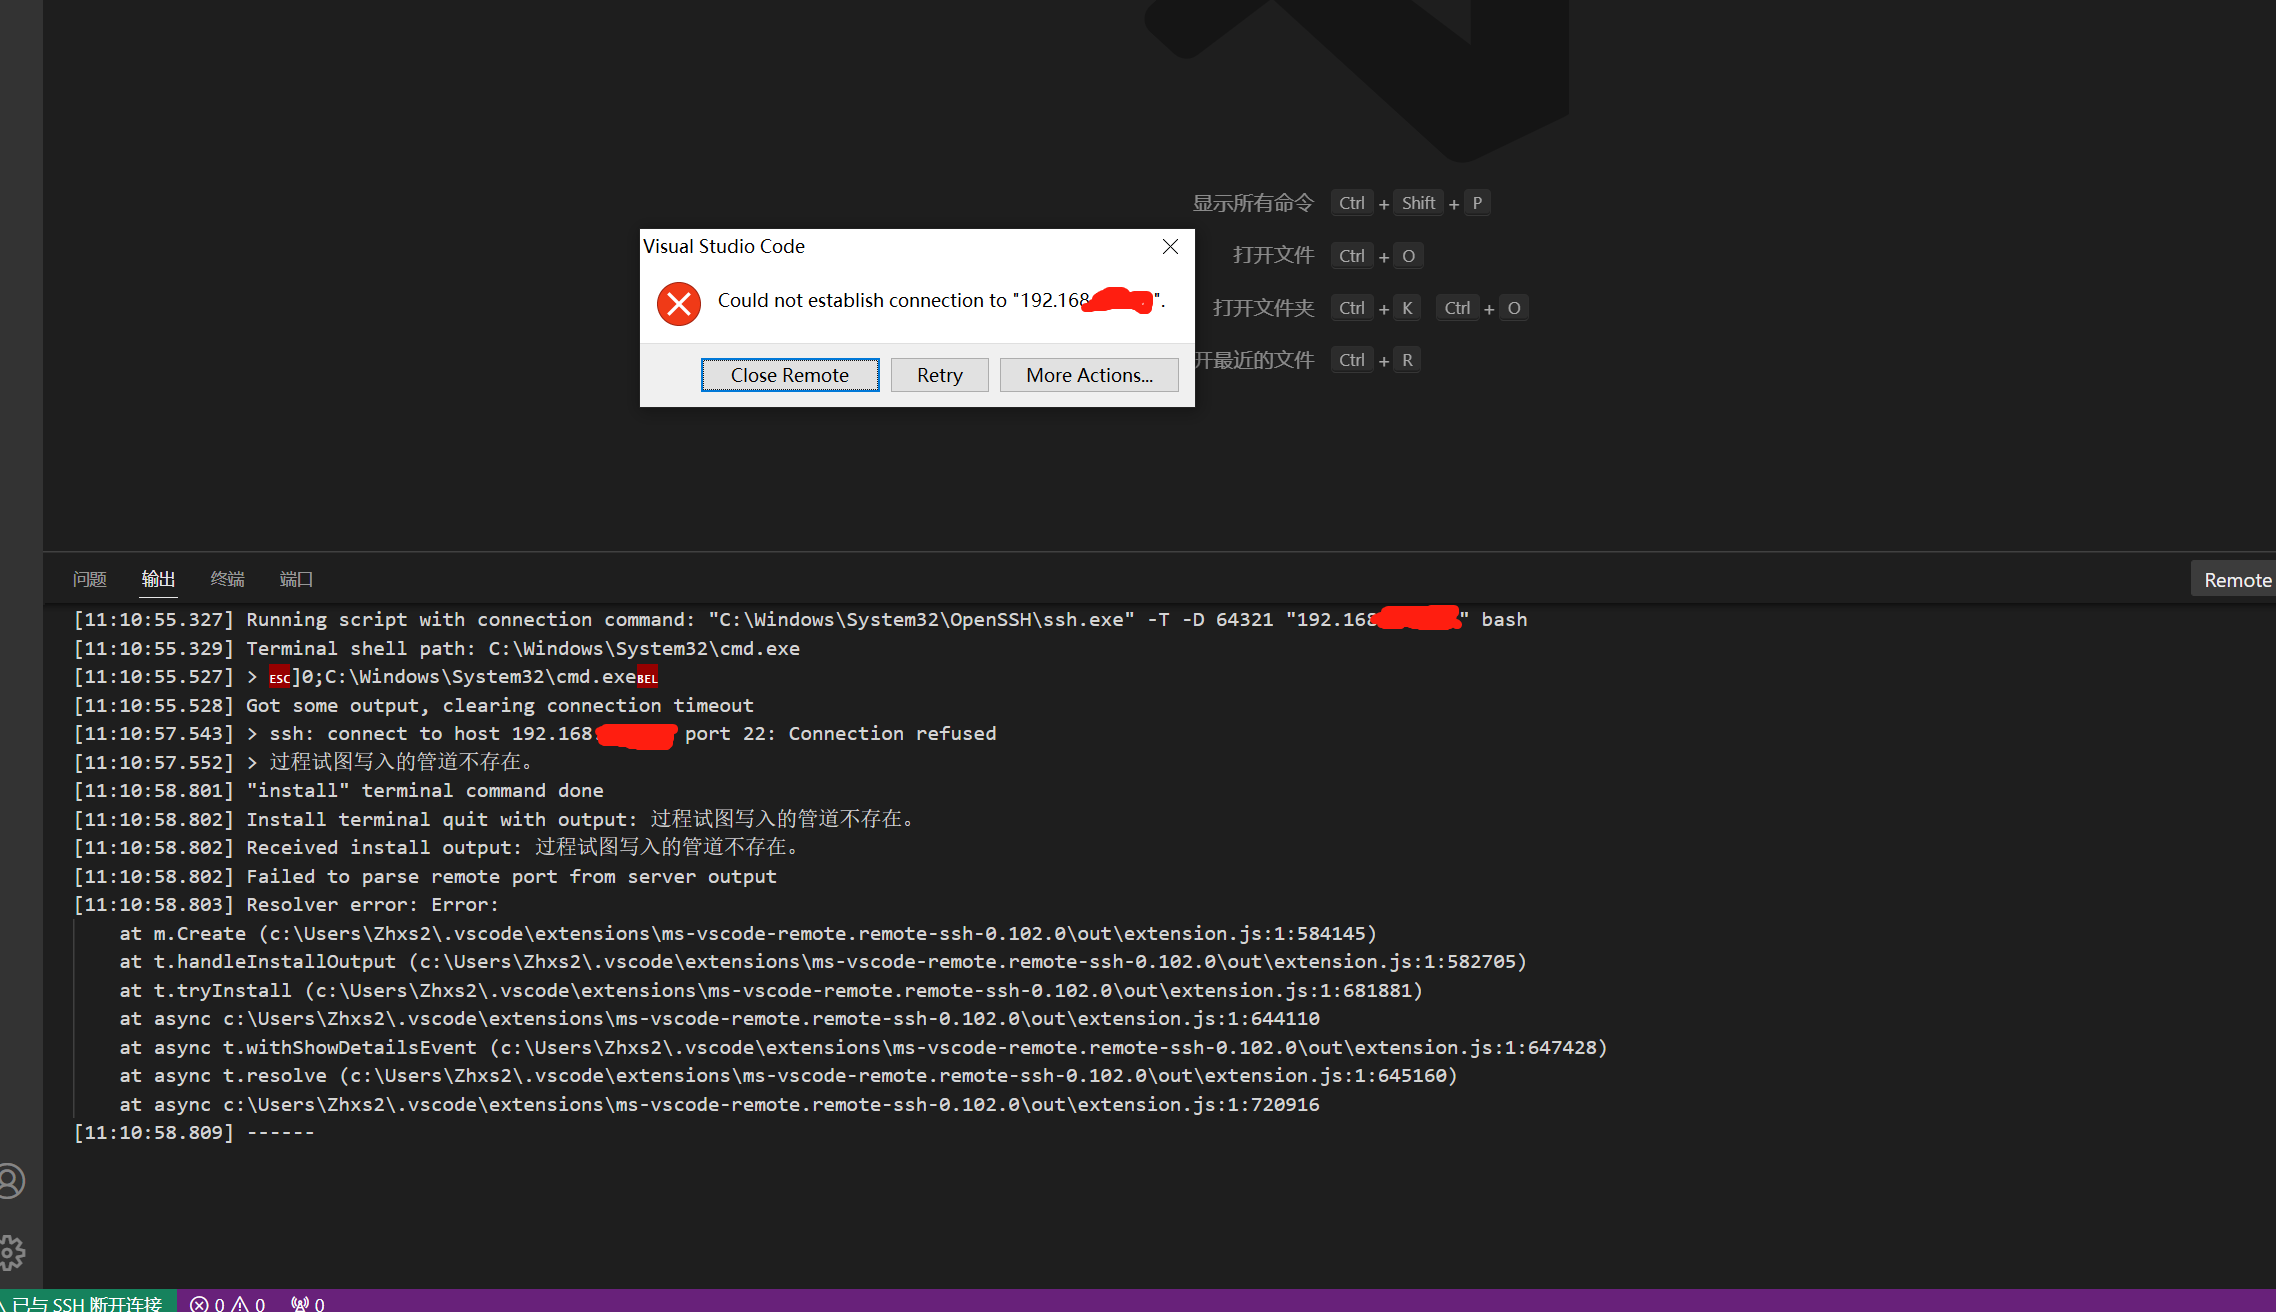
Task: Click the BEL control character marker
Action: pos(648,677)
